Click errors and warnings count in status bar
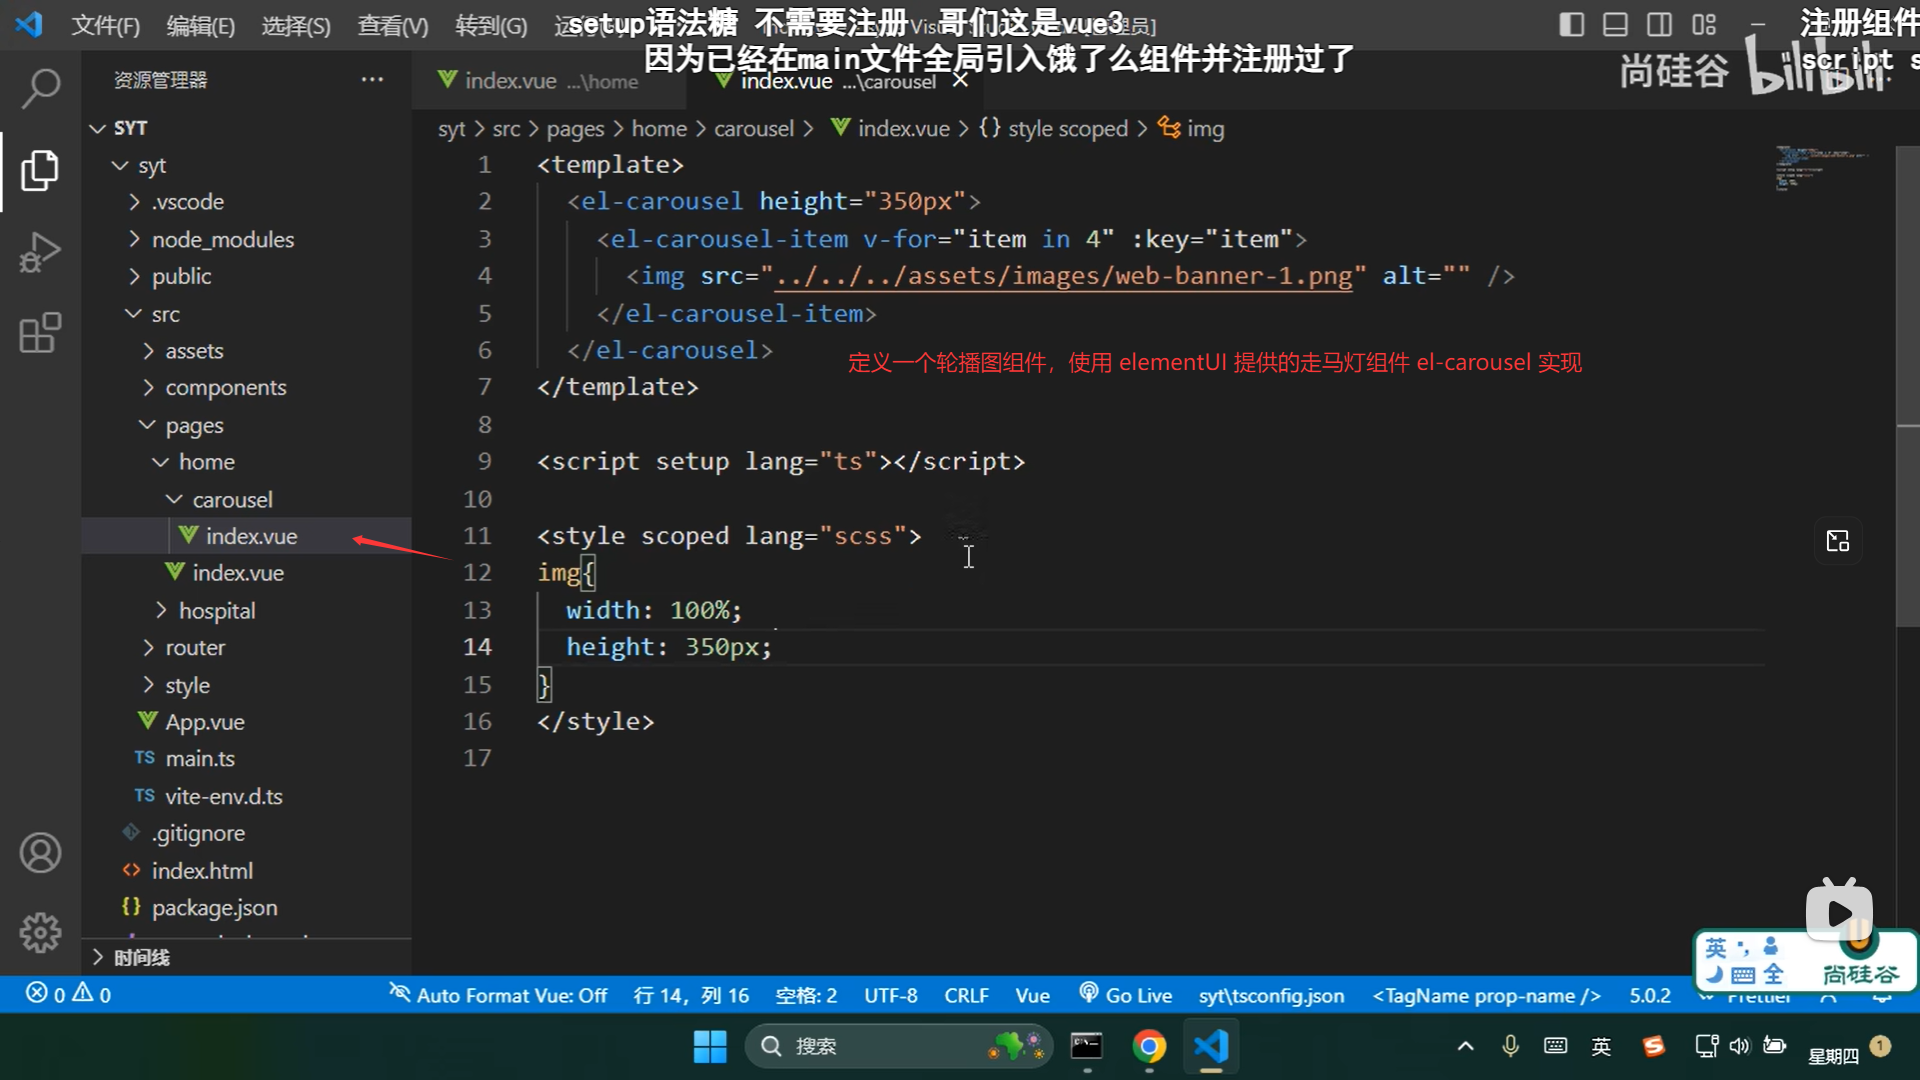The height and width of the screenshot is (1080, 1920). [68, 994]
